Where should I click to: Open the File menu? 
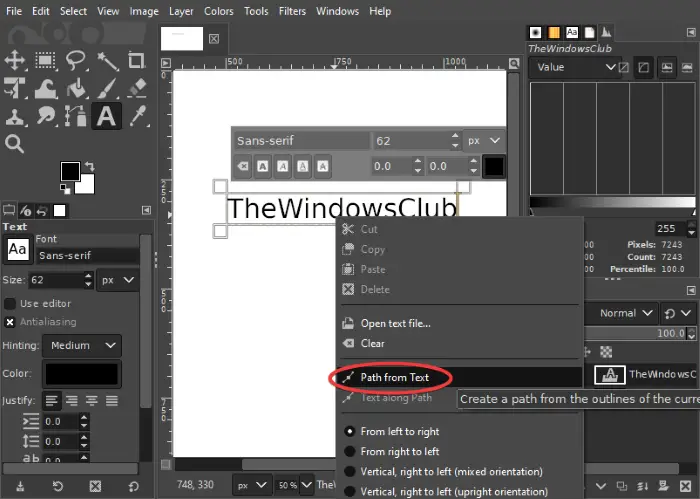click(14, 11)
